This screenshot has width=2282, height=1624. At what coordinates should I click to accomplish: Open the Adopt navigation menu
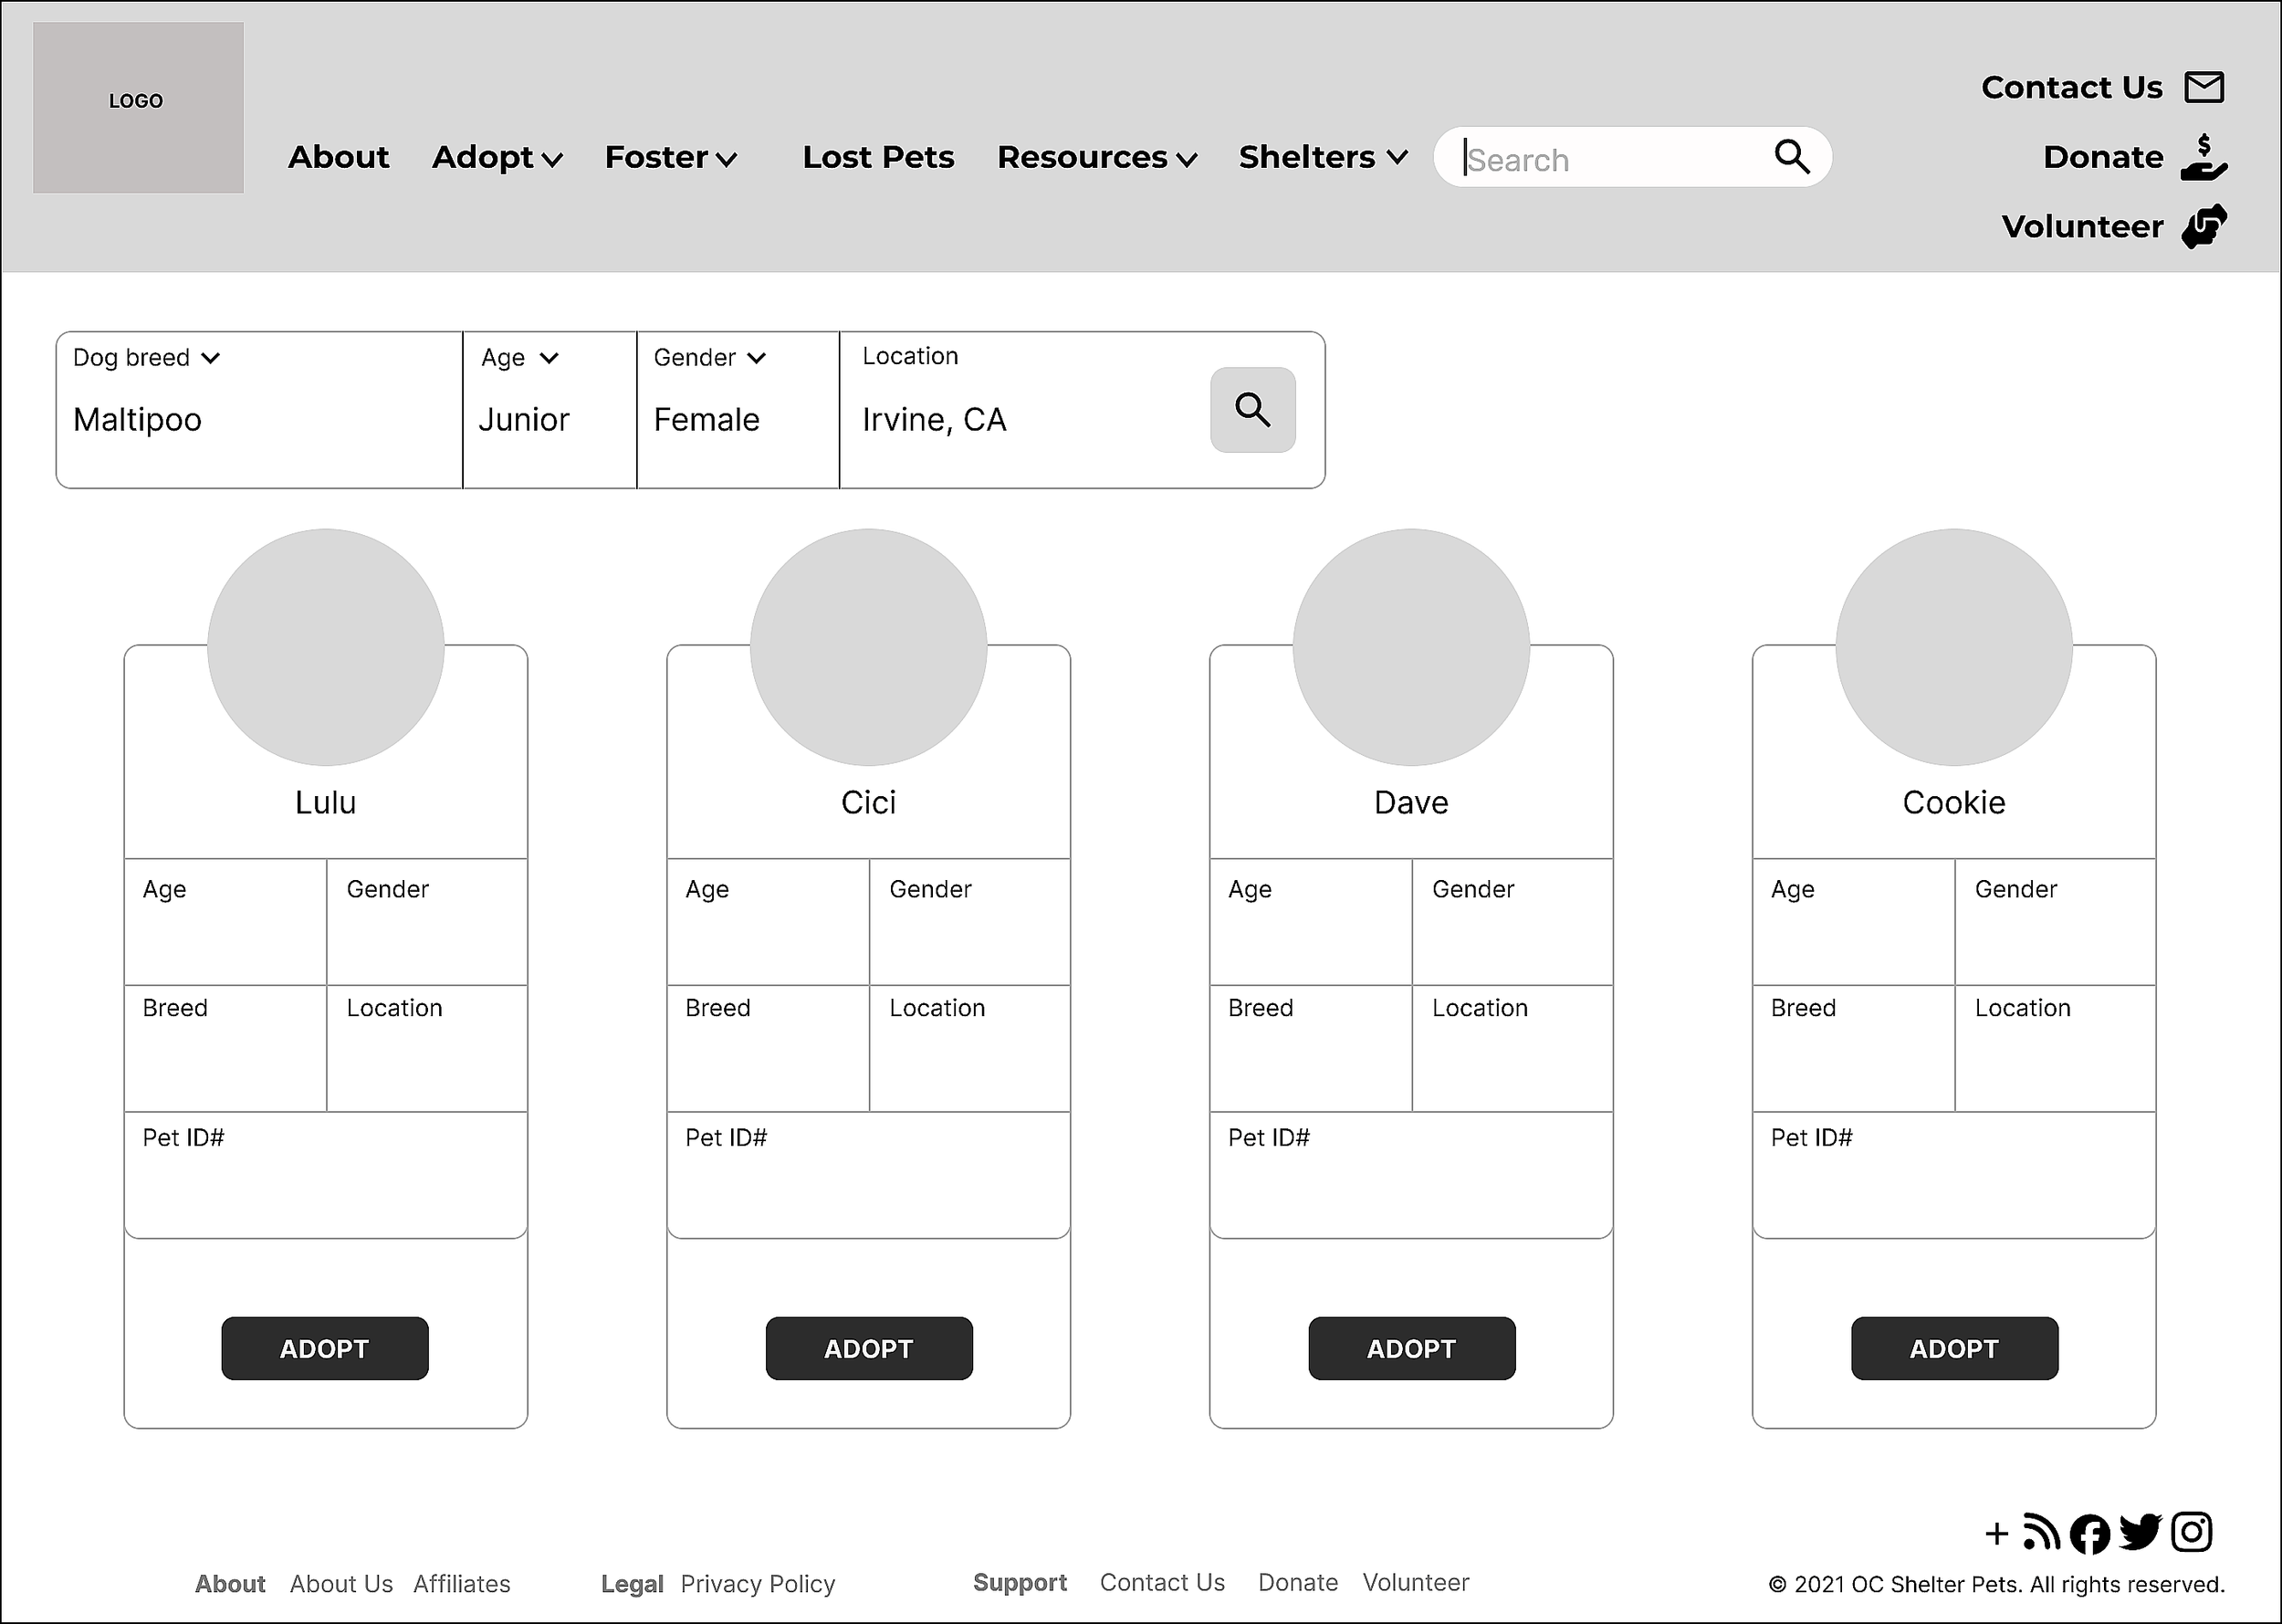(497, 158)
